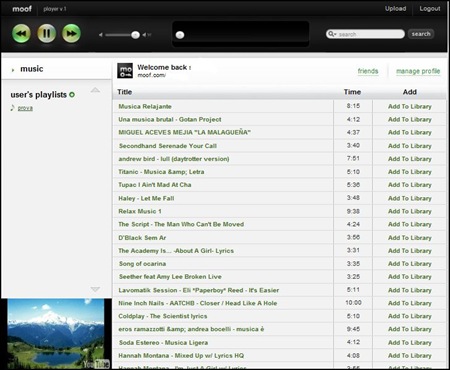
Task: Add andrew bird - lull to library
Action: click(410, 159)
